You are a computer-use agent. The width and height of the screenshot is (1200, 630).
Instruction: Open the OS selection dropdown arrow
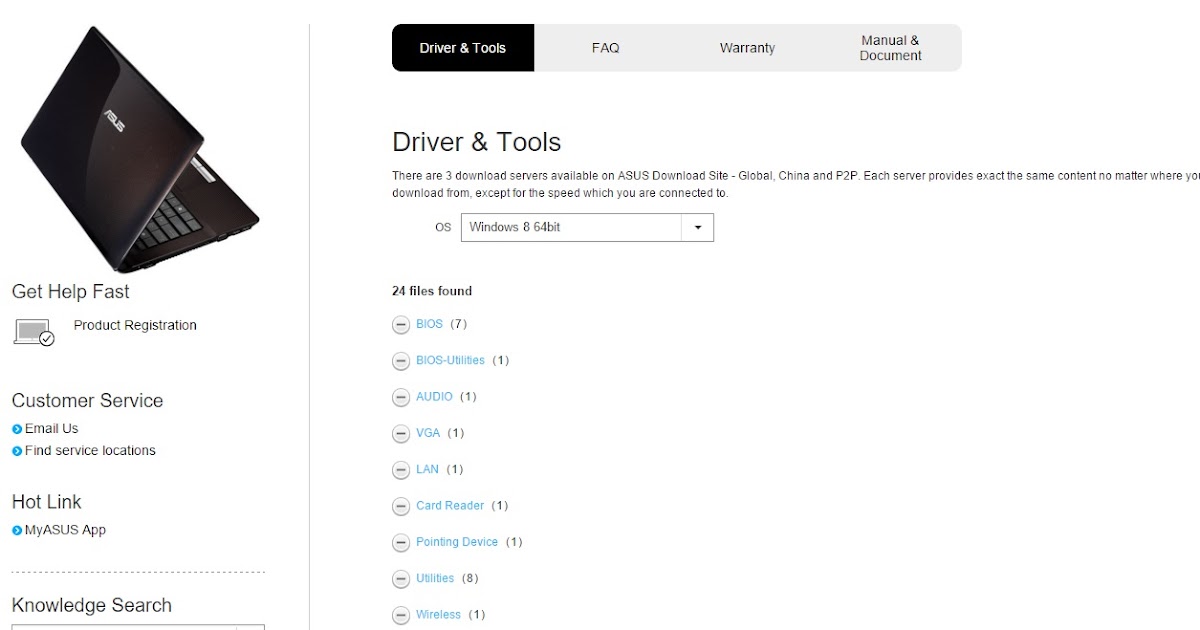698,227
